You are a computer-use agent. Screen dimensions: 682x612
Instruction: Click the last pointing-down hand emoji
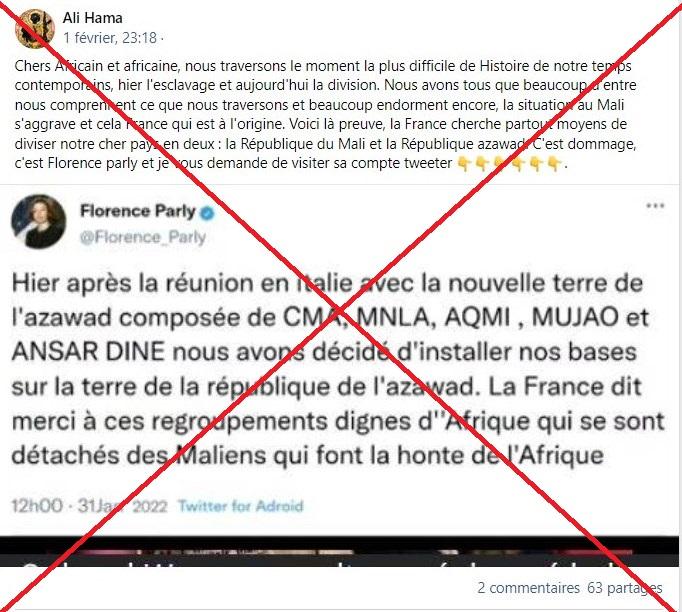point(554,164)
